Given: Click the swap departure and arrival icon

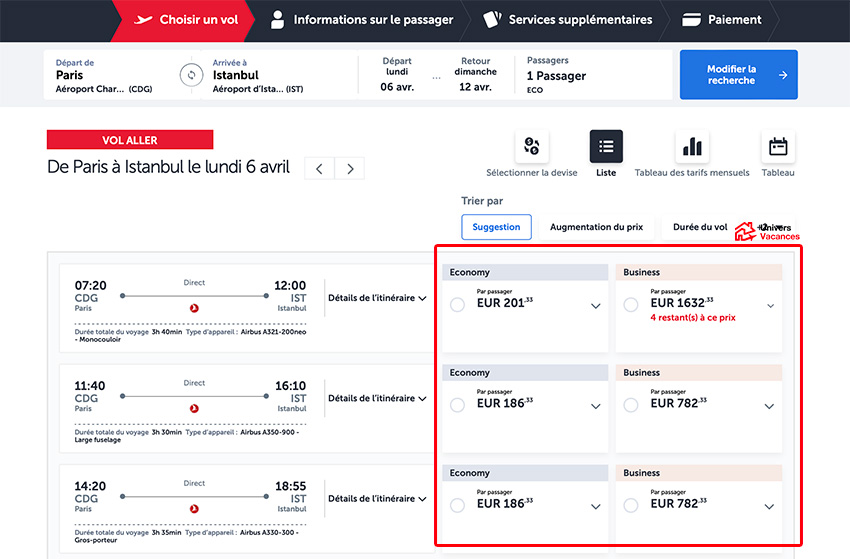Looking at the screenshot, I should [191, 75].
